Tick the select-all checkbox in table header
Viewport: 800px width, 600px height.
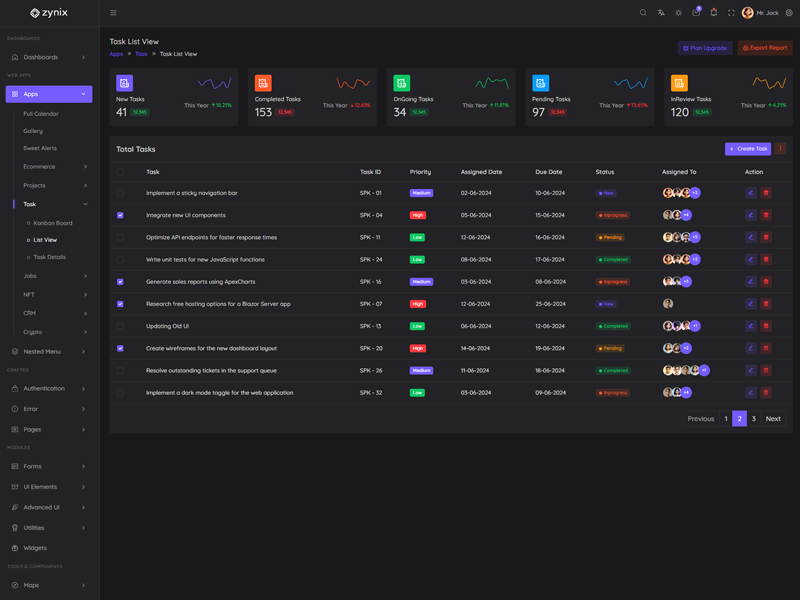click(121, 172)
